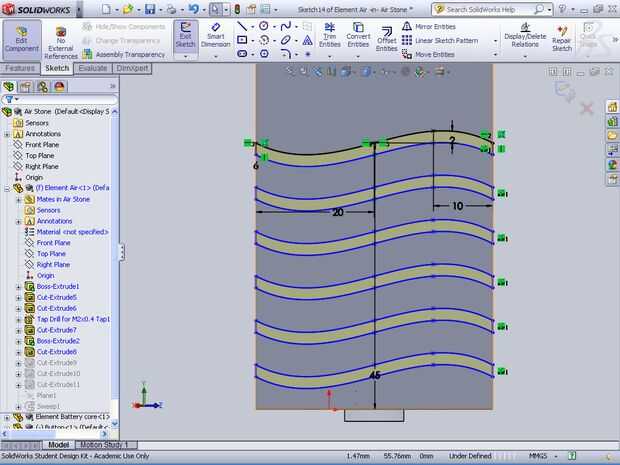The height and width of the screenshot is (465, 620).
Task: Activate Trim Entities tool
Action: (x=330, y=35)
